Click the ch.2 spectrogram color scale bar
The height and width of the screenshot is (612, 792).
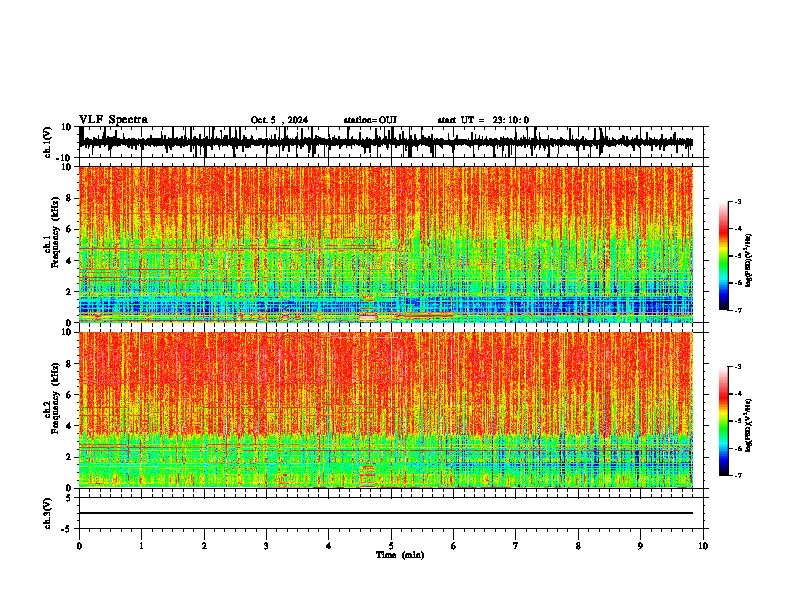click(724, 421)
